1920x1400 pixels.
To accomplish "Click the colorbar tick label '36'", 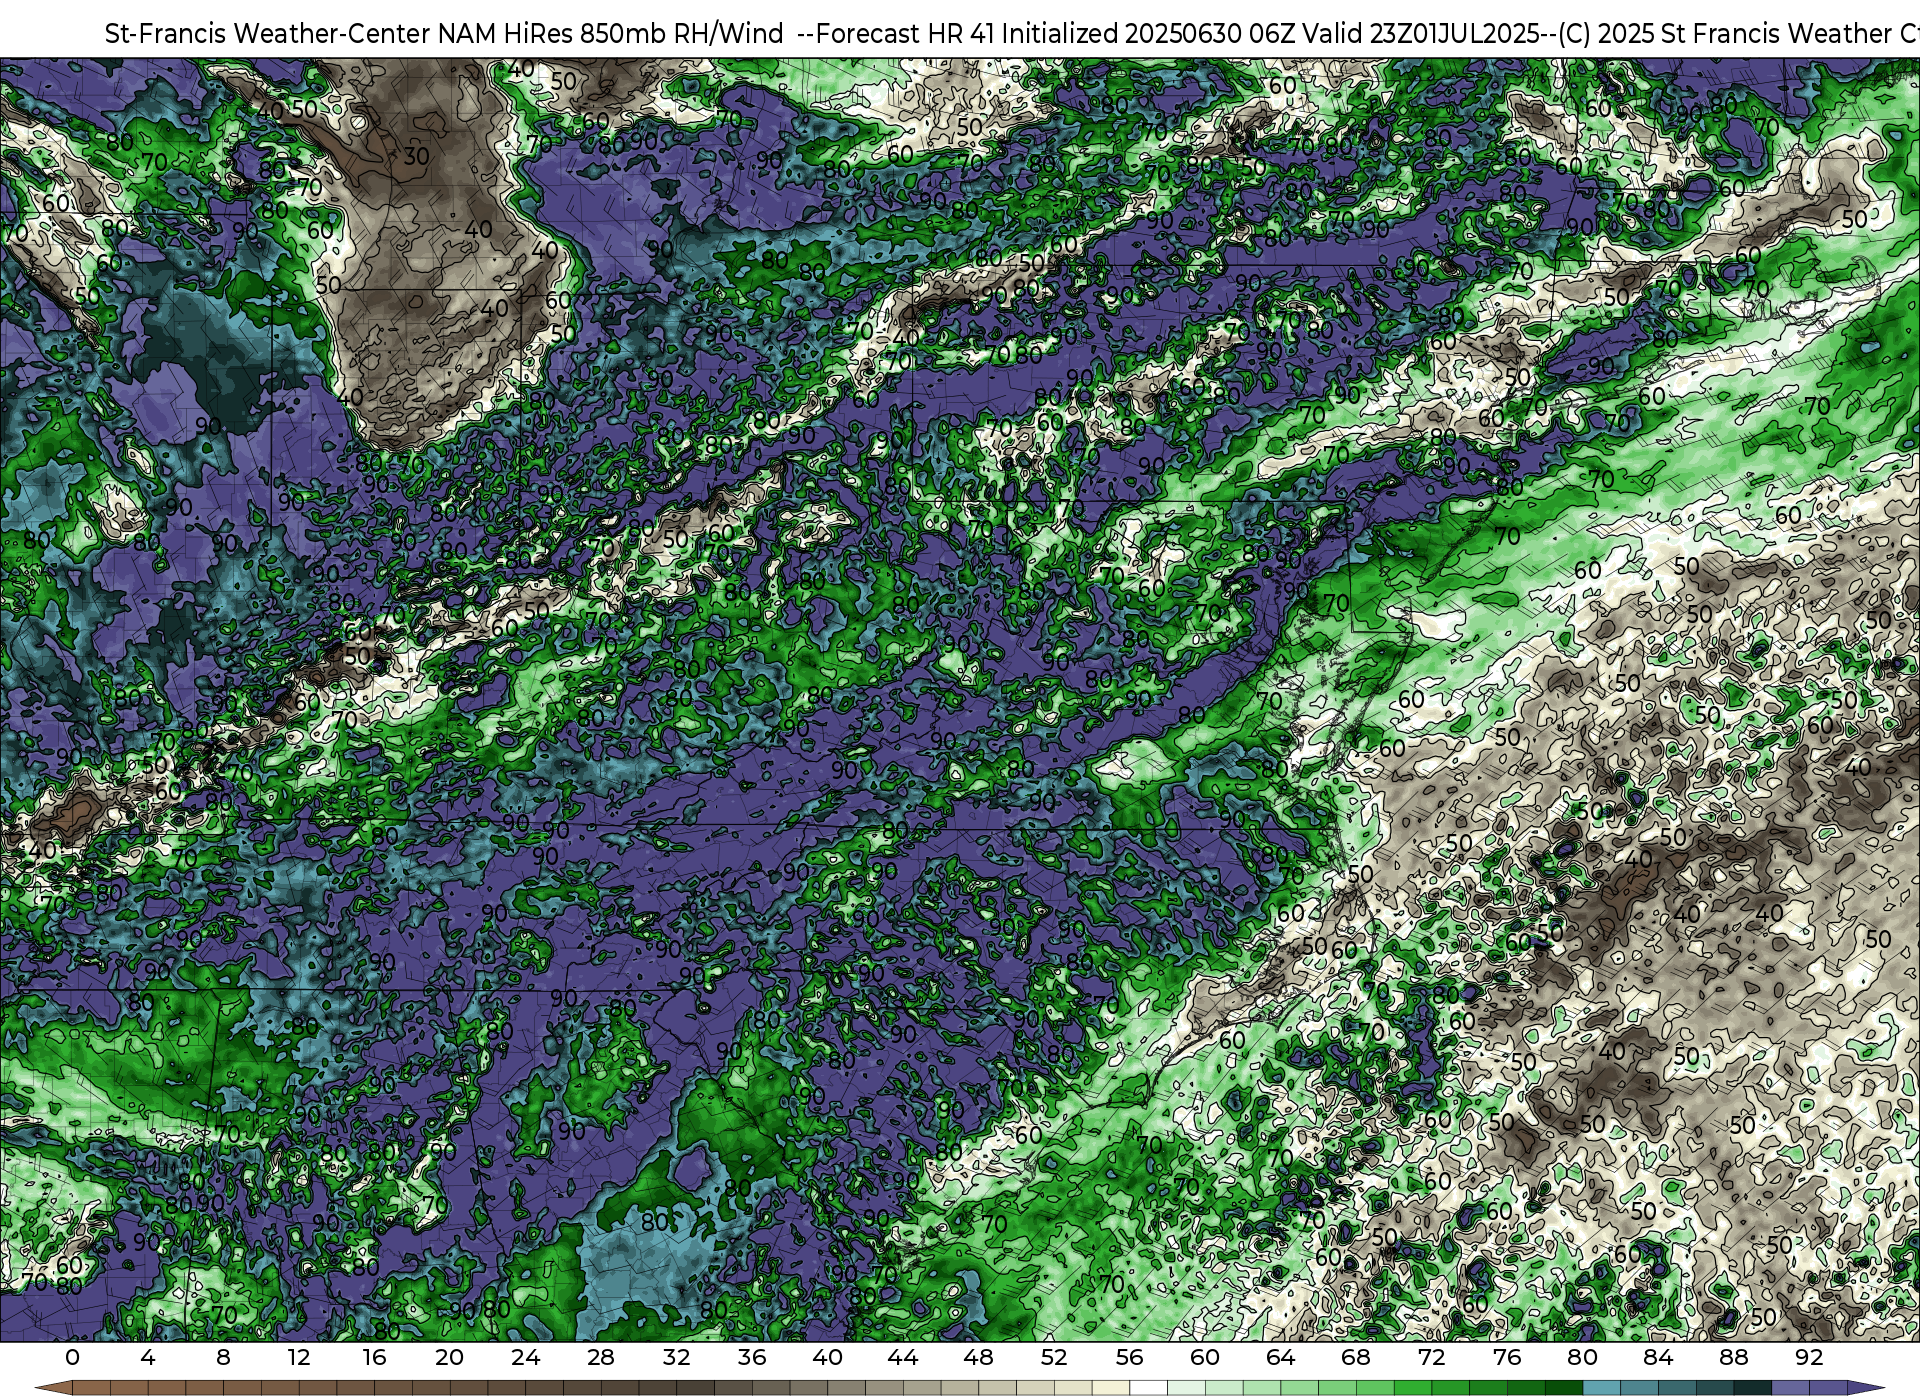I will point(752,1357).
